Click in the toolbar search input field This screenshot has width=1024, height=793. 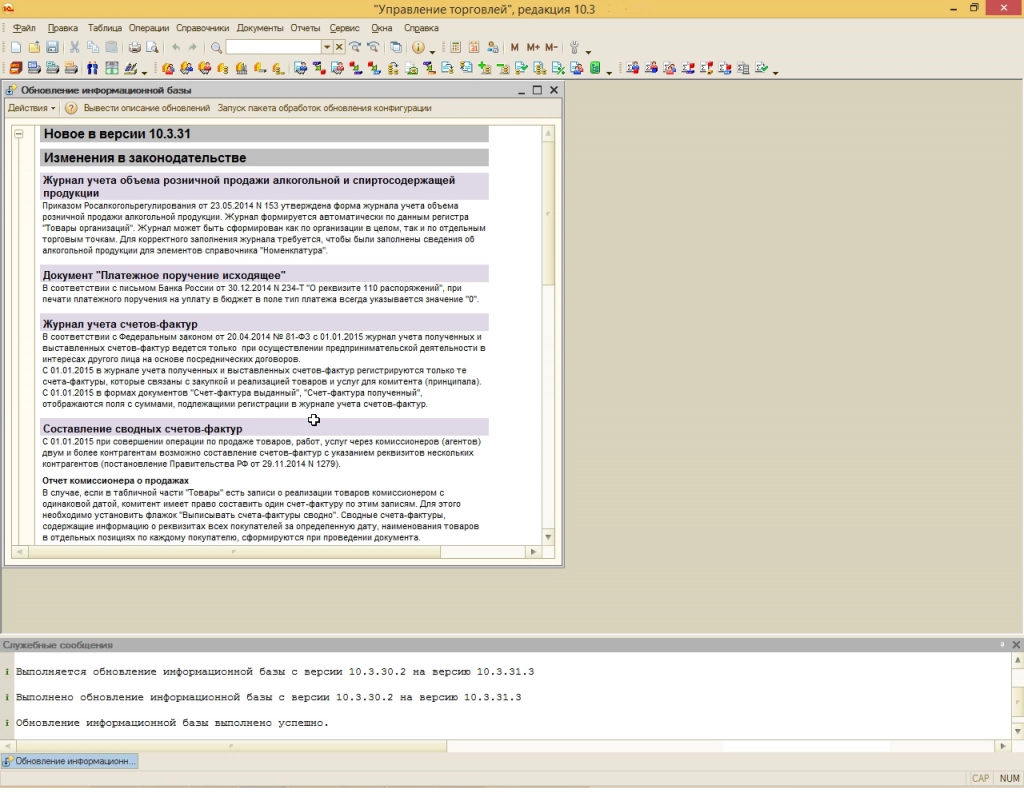coord(273,47)
